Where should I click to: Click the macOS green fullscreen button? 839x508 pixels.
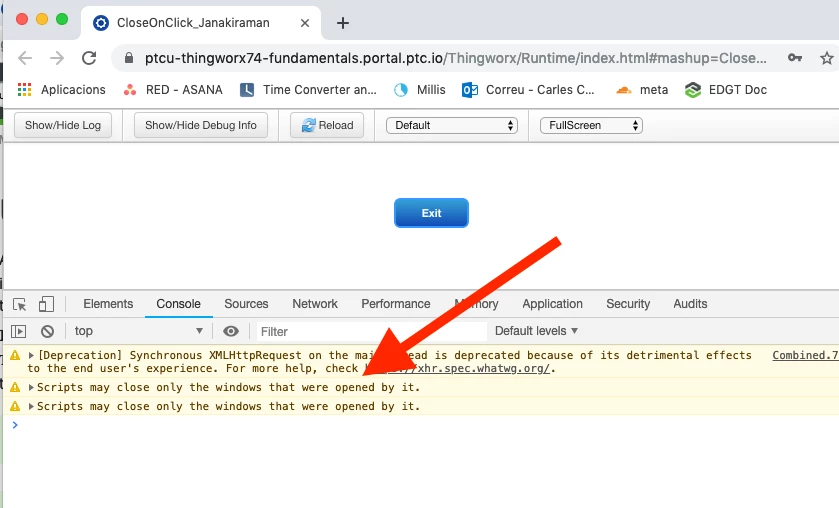(62, 19)
